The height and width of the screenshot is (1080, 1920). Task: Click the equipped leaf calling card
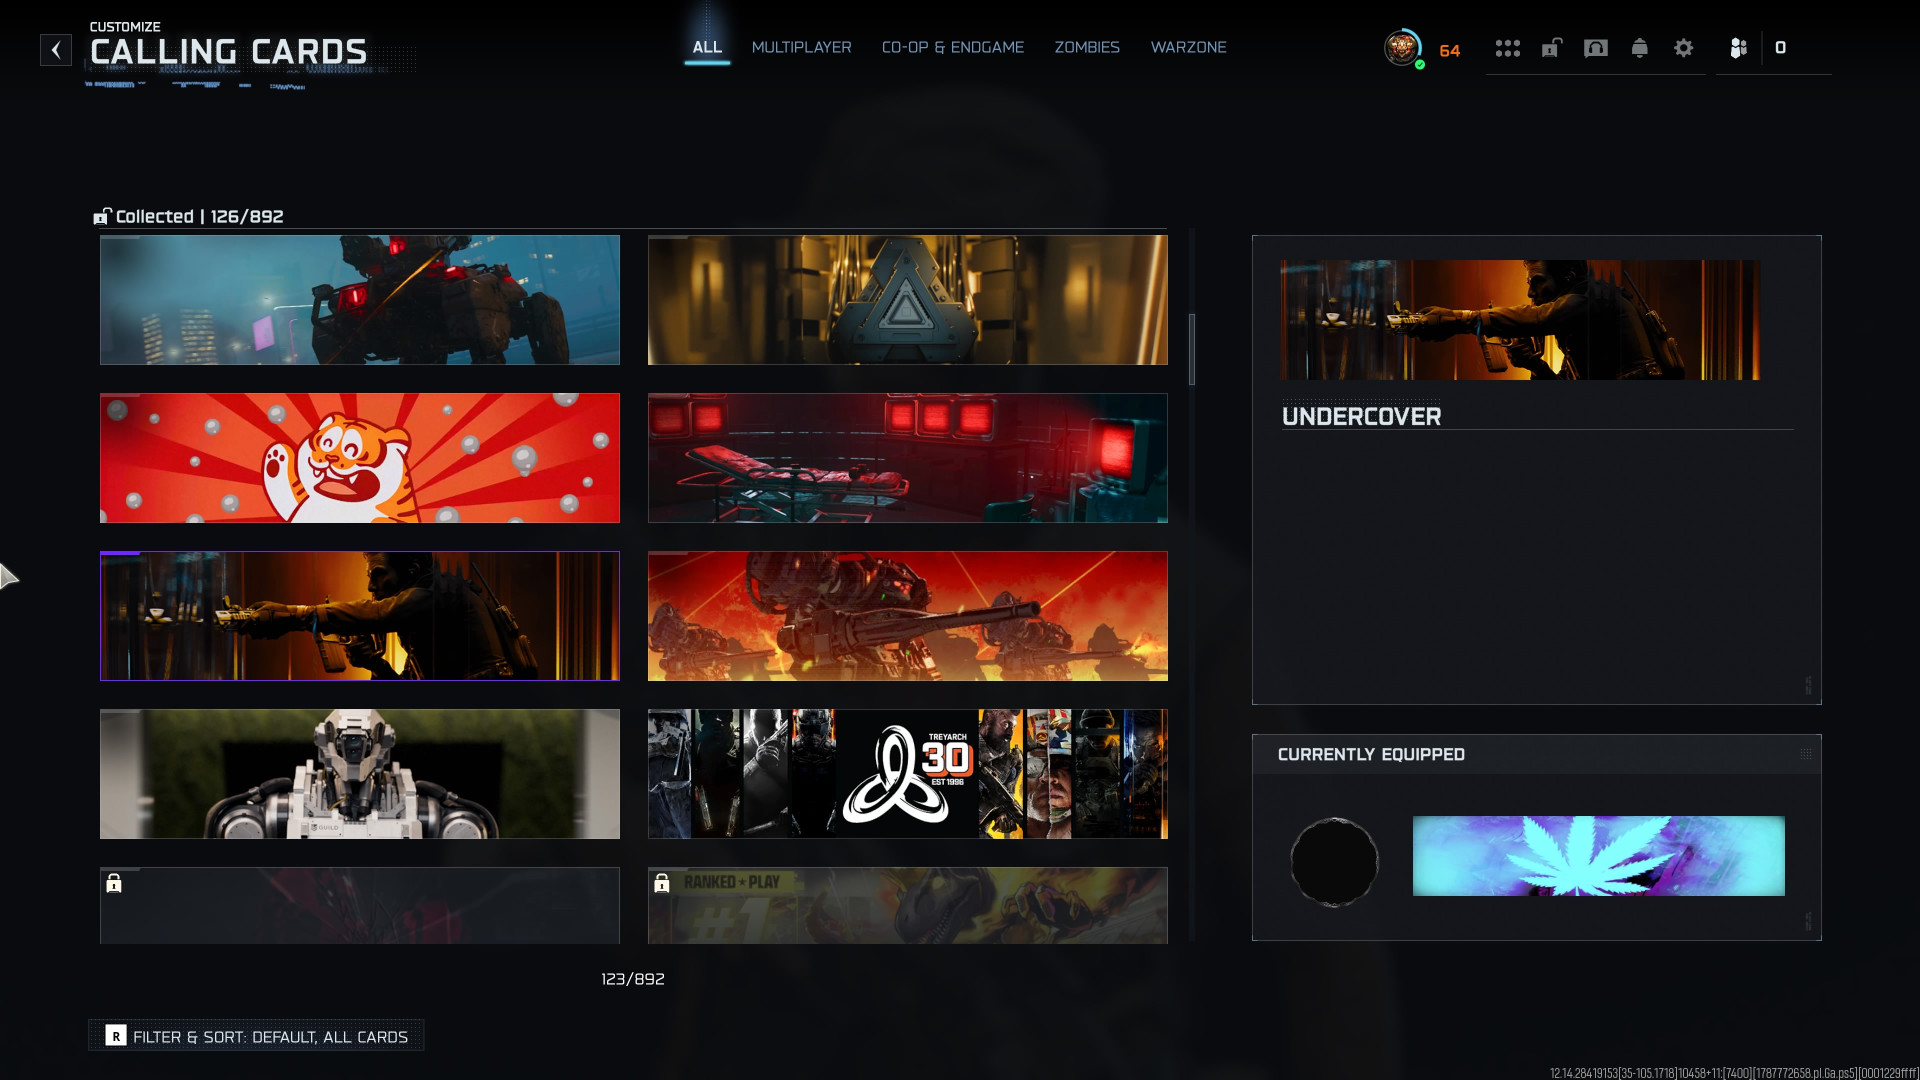tap(1598, 856)
